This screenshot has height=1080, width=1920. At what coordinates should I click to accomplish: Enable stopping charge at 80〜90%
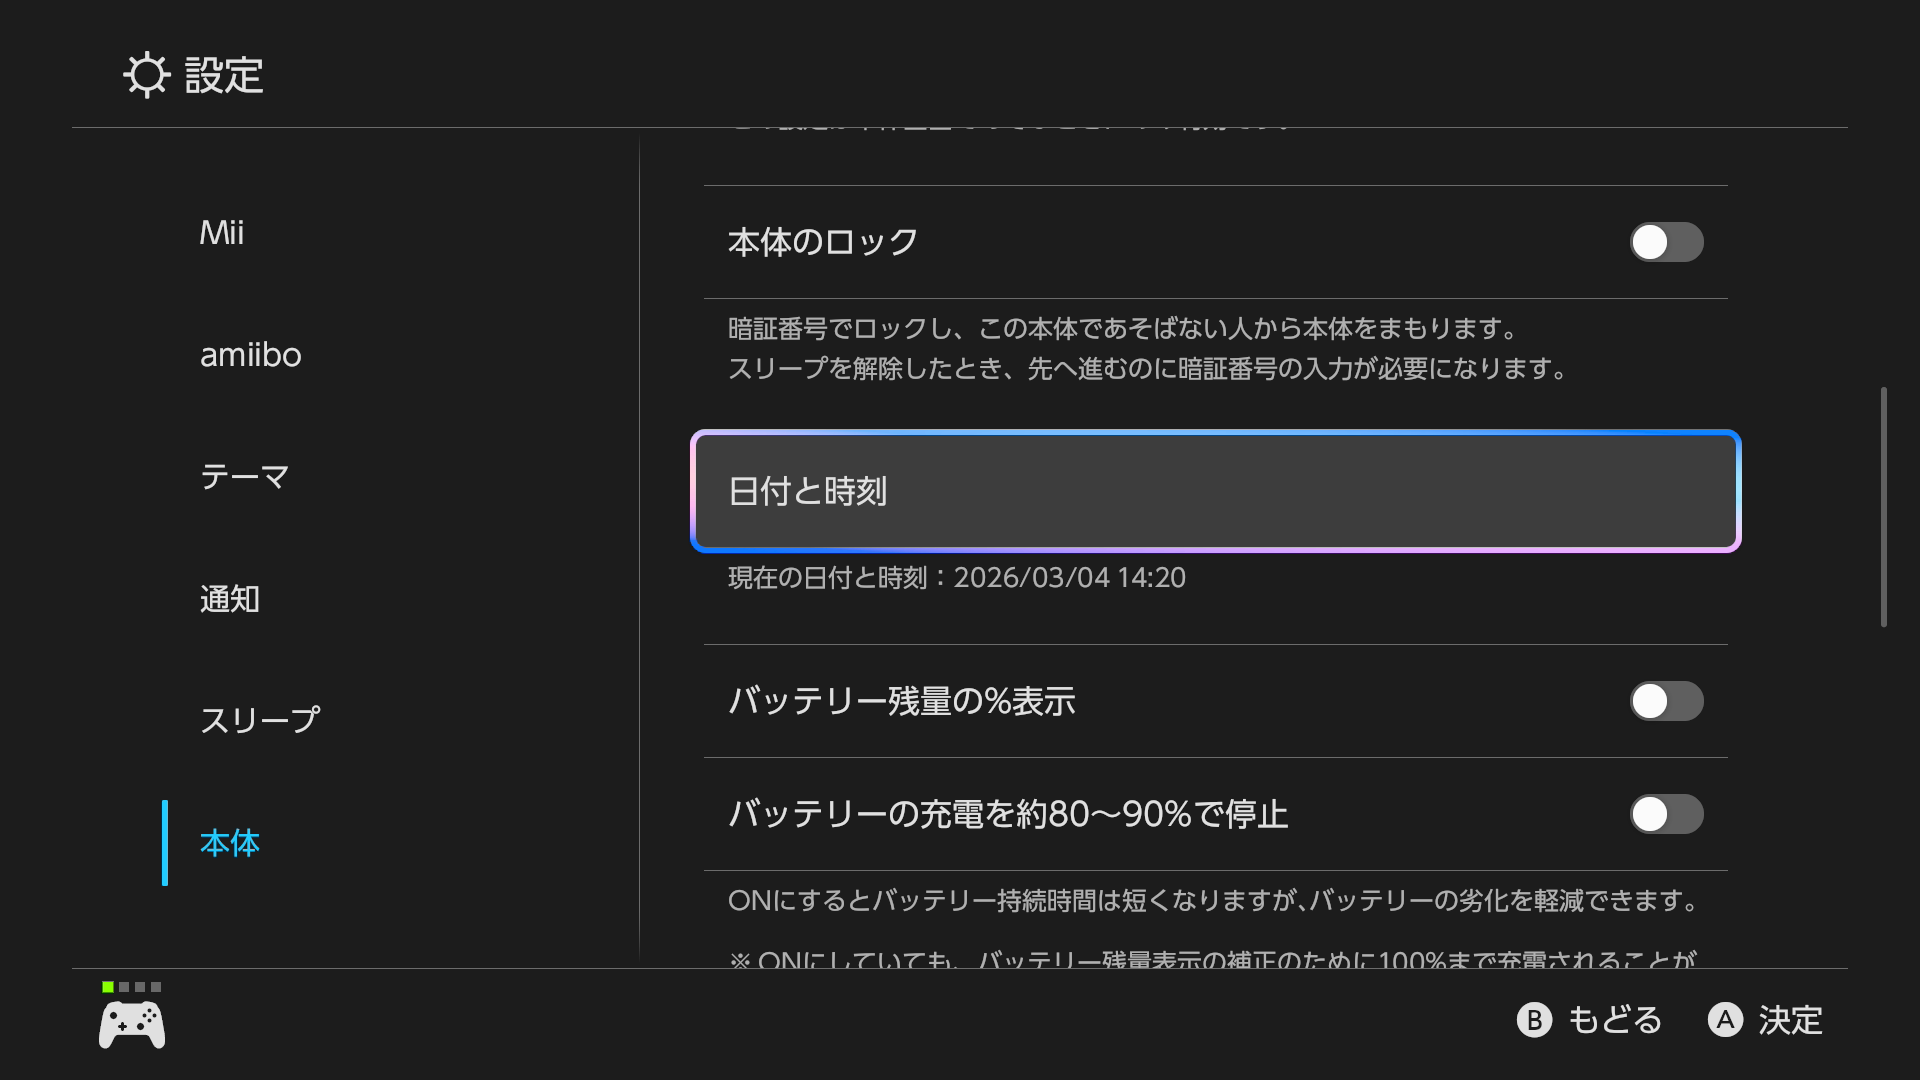tap(1665, 815)
